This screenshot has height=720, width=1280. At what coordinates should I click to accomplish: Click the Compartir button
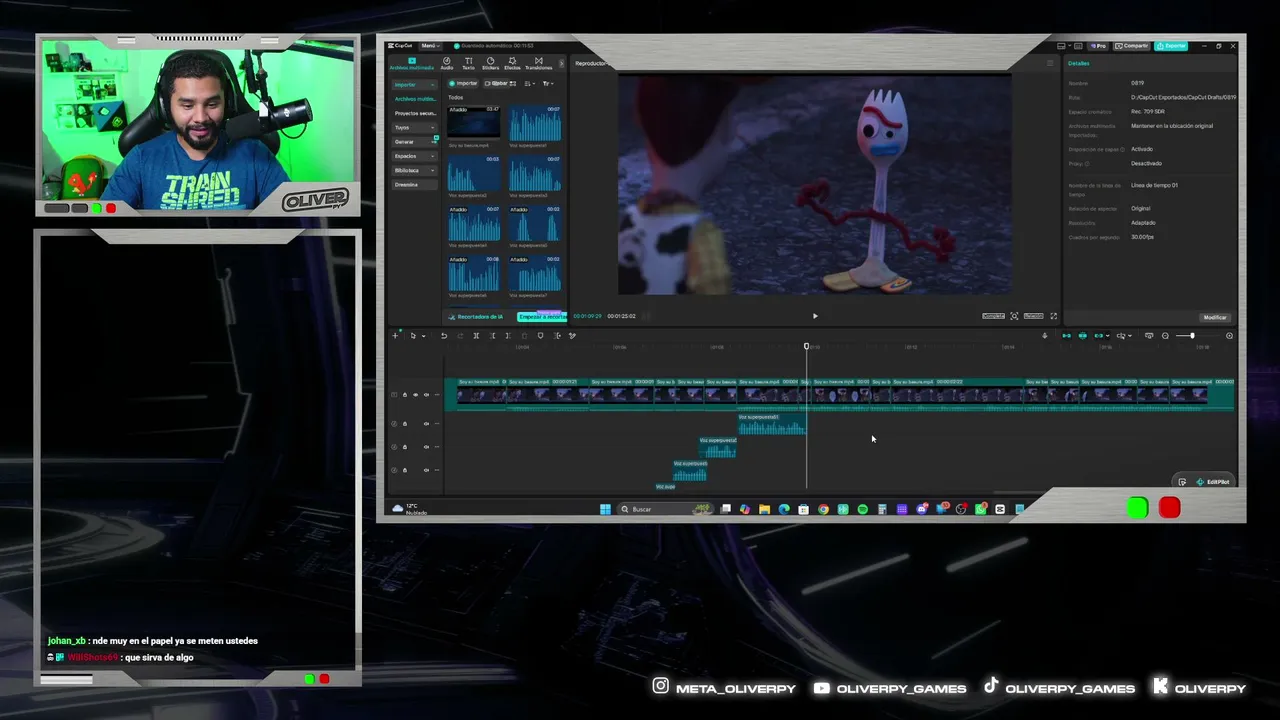[x=1132, y=46]
